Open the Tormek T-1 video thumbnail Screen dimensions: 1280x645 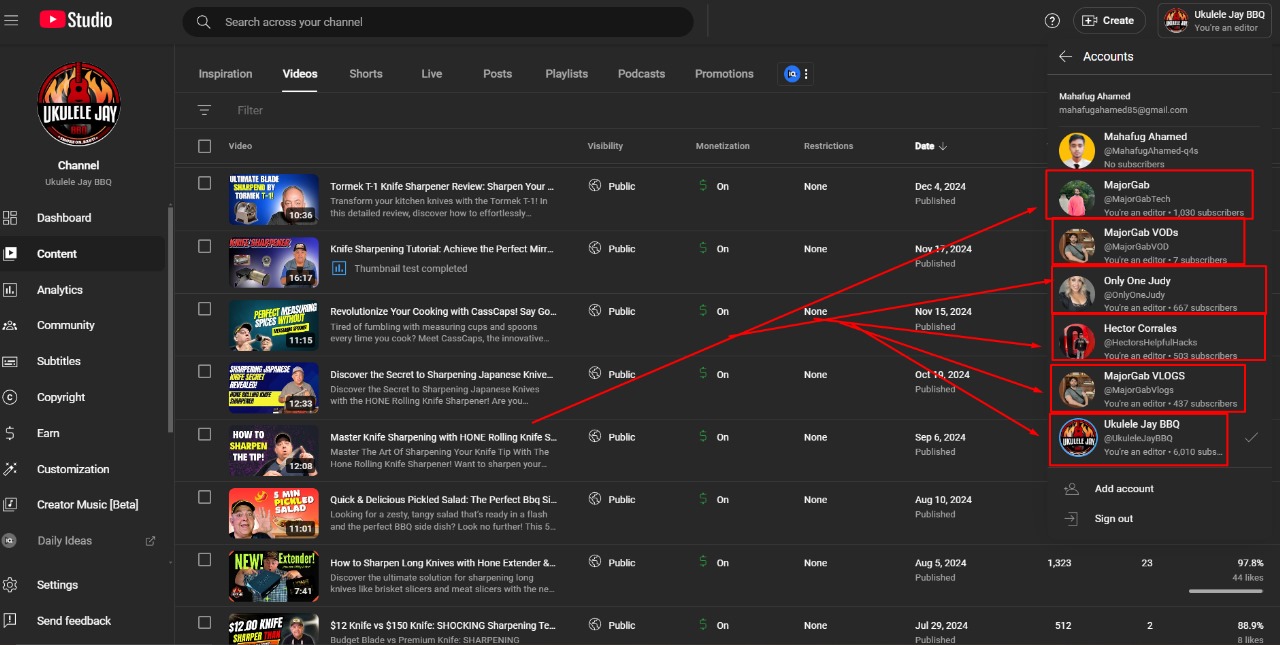(273, 199)
